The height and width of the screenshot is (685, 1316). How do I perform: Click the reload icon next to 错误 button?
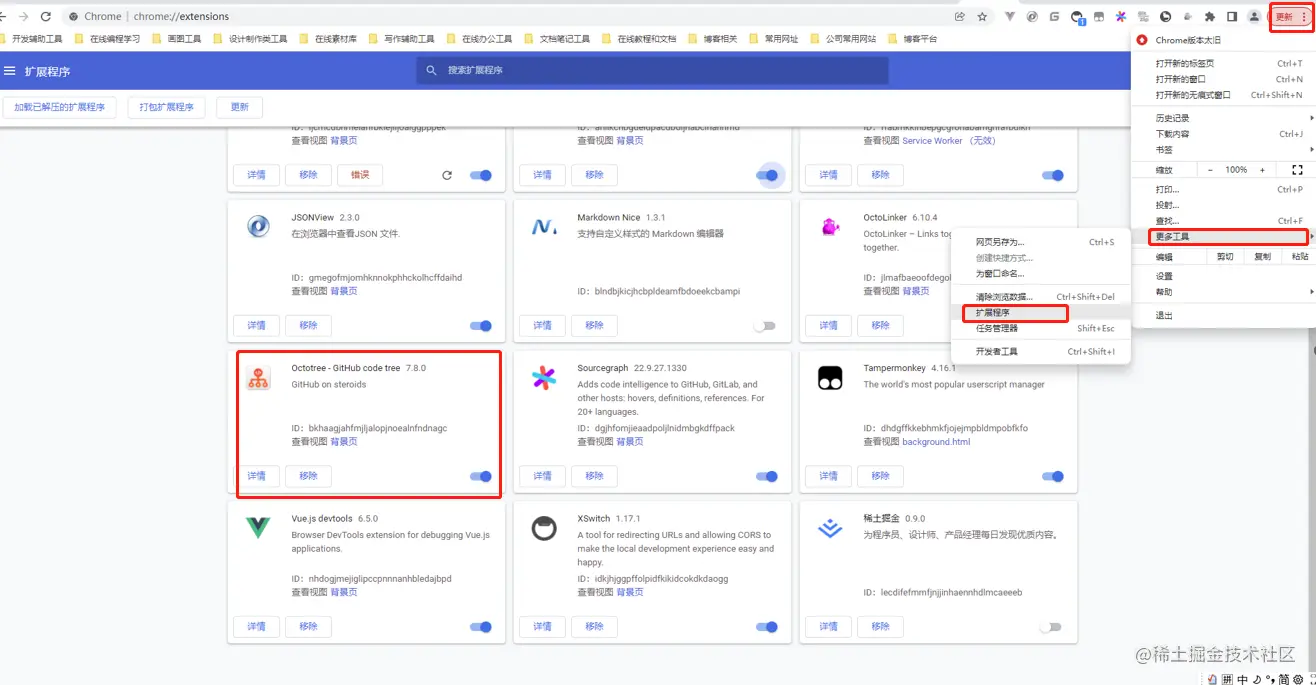point(447,175)
